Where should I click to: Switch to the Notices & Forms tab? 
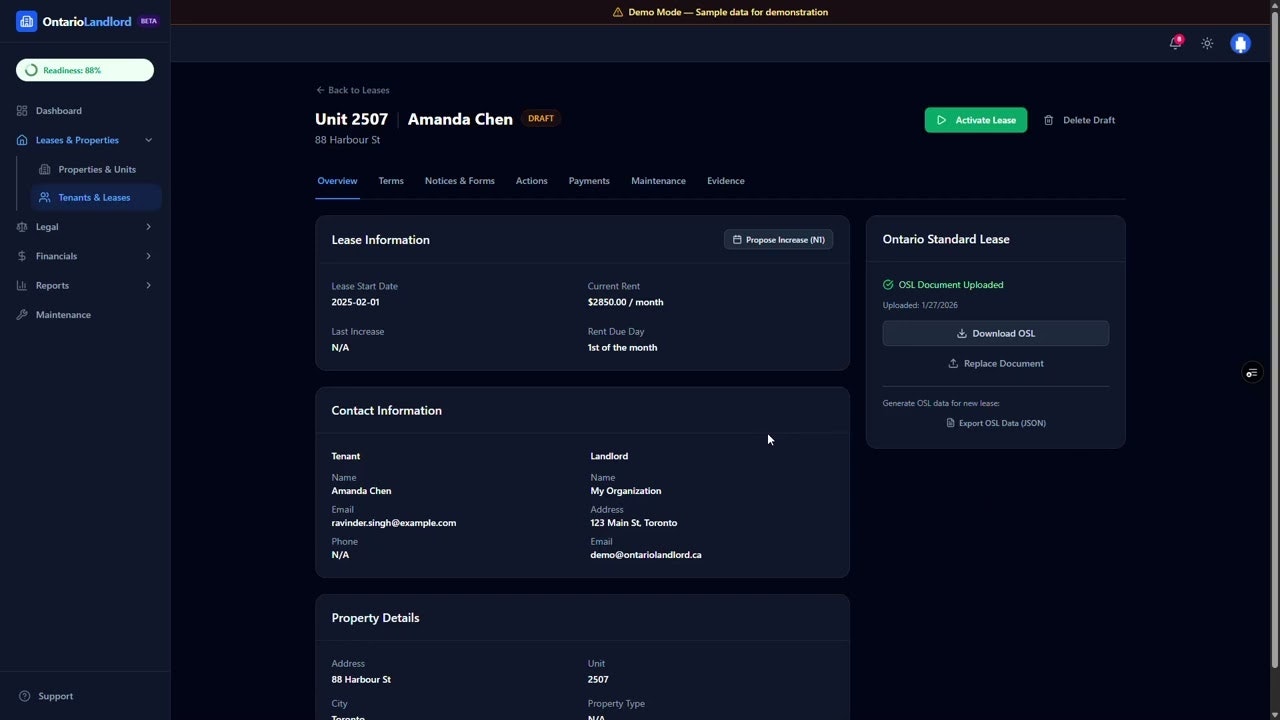pyautogui.click(x=460, y=181)
